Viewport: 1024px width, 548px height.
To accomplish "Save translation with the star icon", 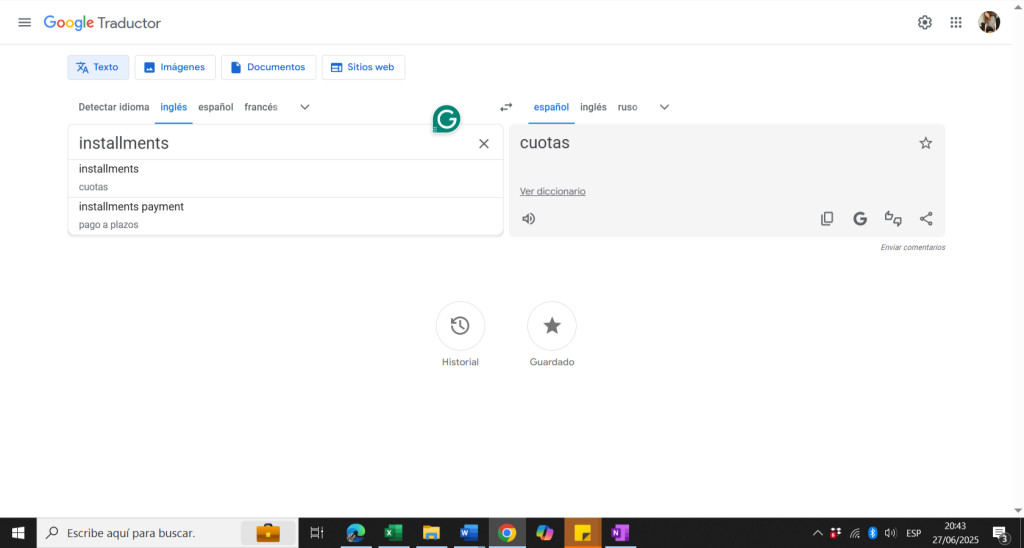I will point(925,143).
